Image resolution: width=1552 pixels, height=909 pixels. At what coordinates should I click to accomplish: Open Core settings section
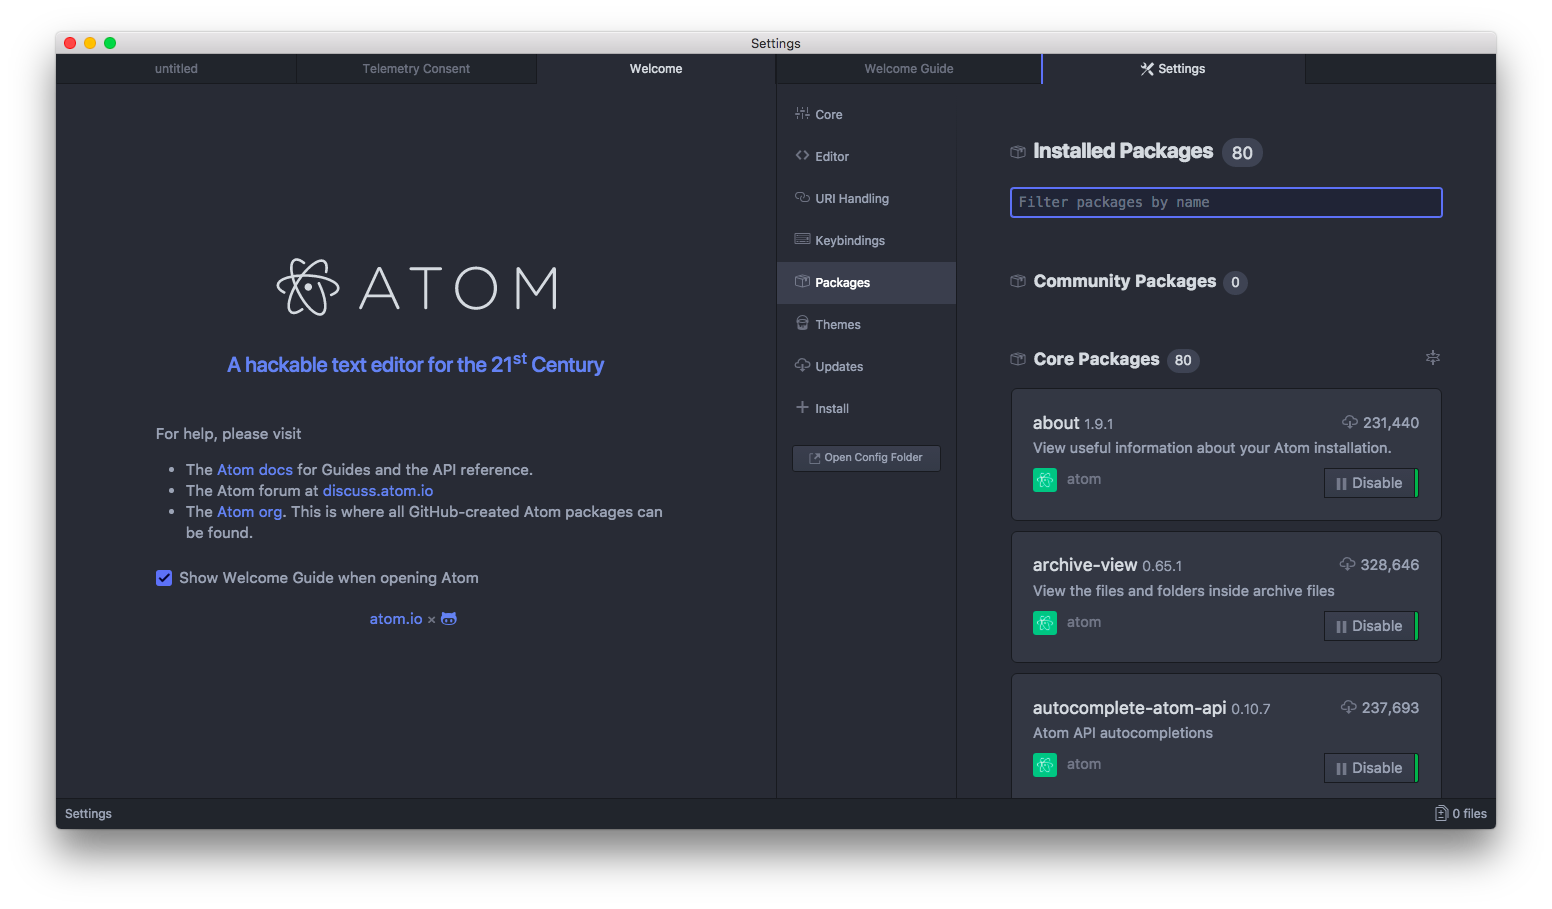click(866, 114)
